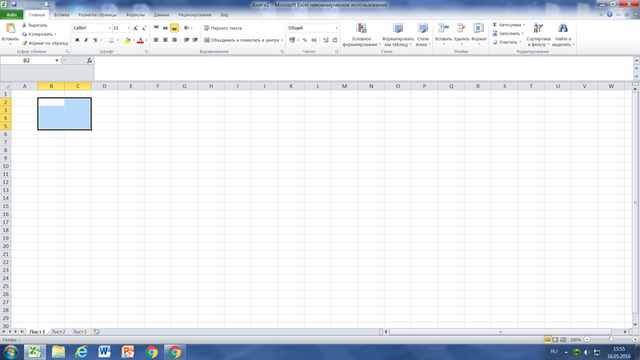
Task: Select column F header
Action: [x=158, y=86]
